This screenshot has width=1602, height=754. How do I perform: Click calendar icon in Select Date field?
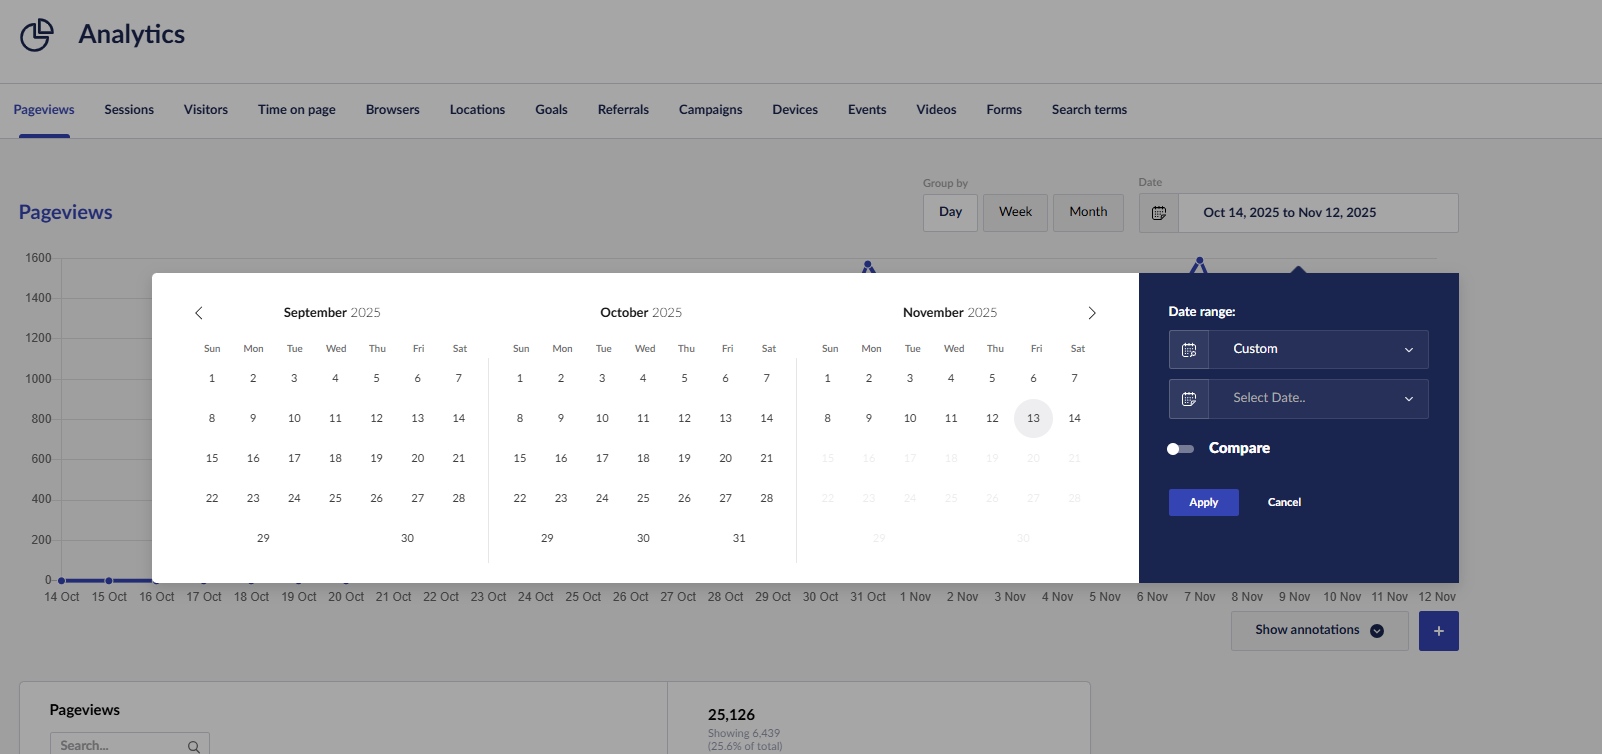point(1189,399)
